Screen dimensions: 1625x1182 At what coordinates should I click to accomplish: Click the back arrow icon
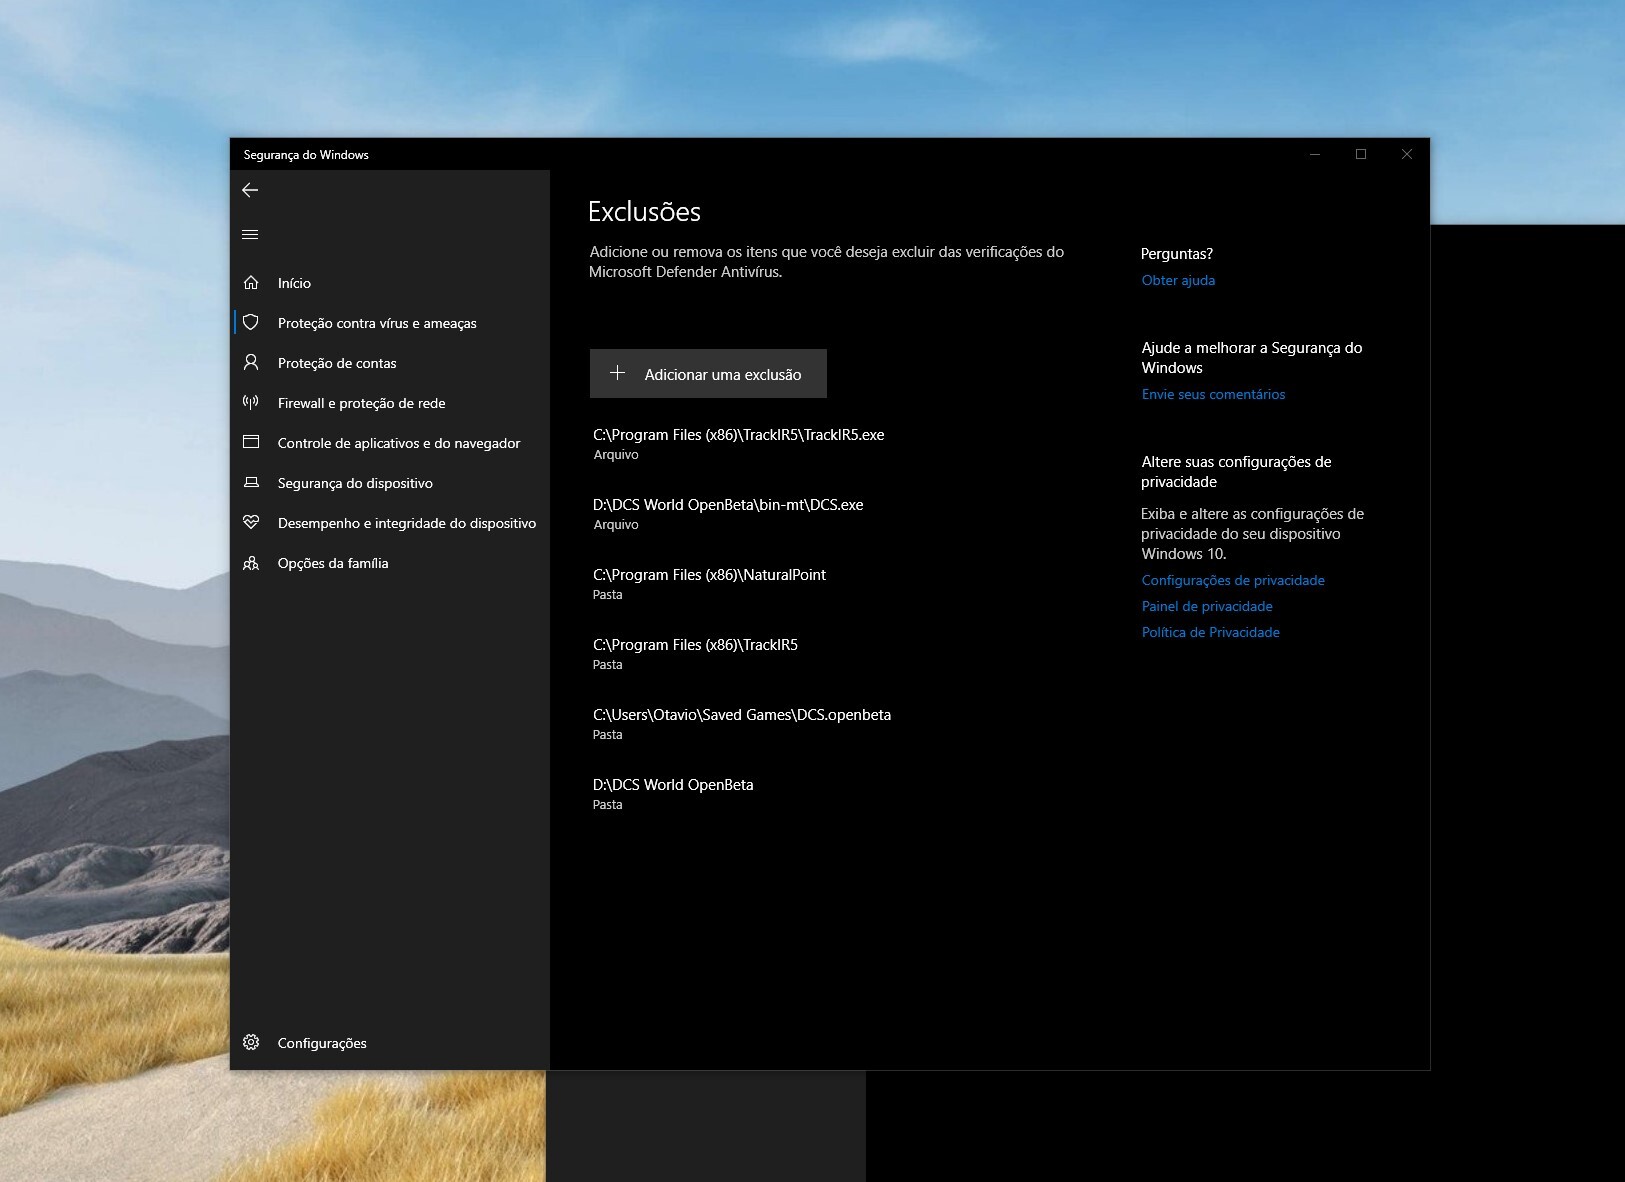(x=250, y=190)
